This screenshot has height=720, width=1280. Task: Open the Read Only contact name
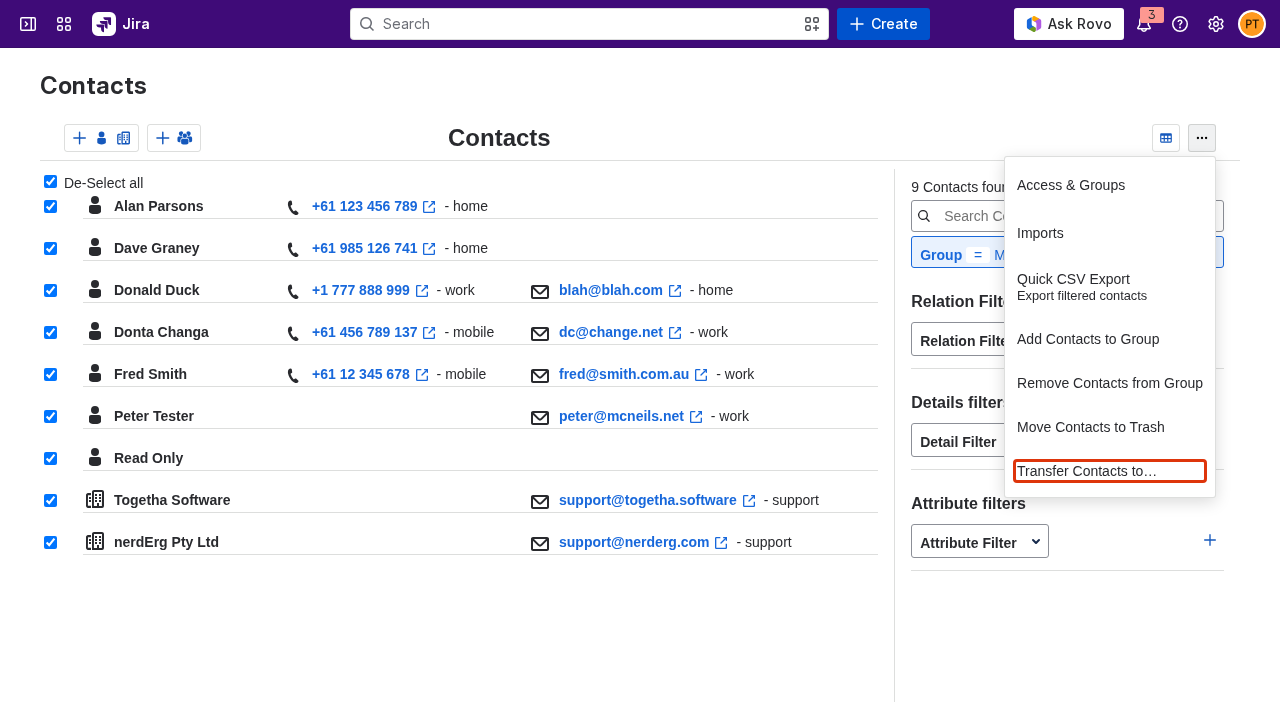click(148, 458)
